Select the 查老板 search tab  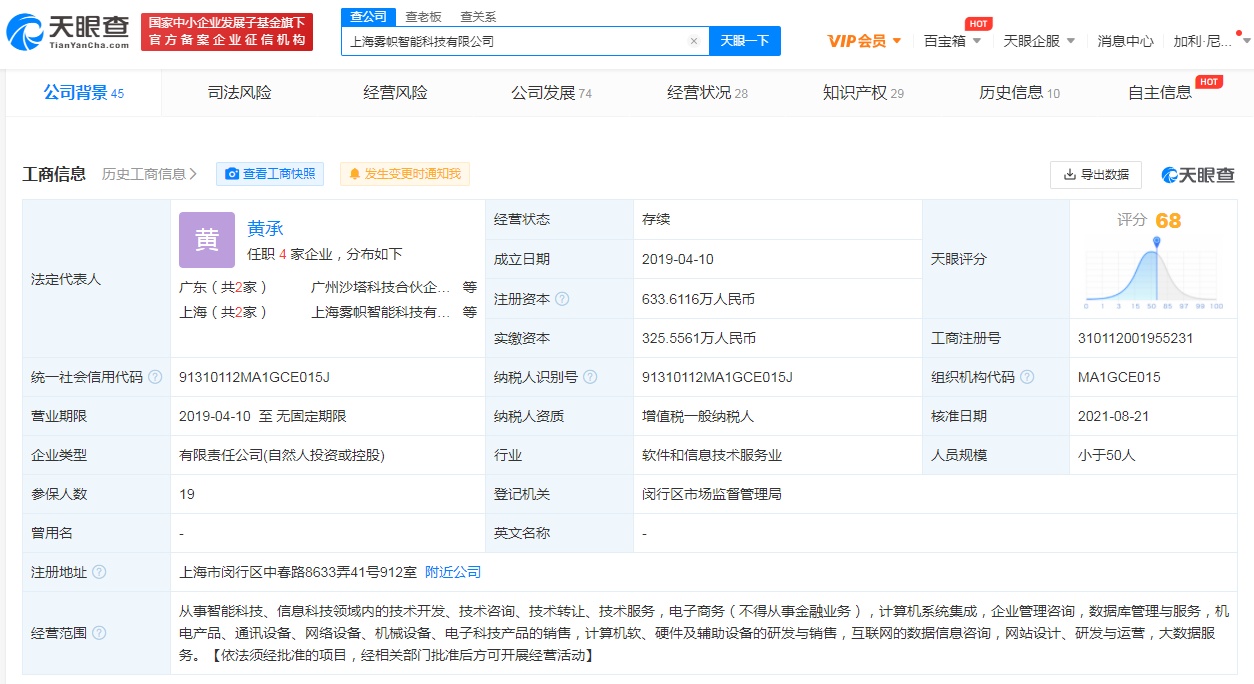click(423, 17)
